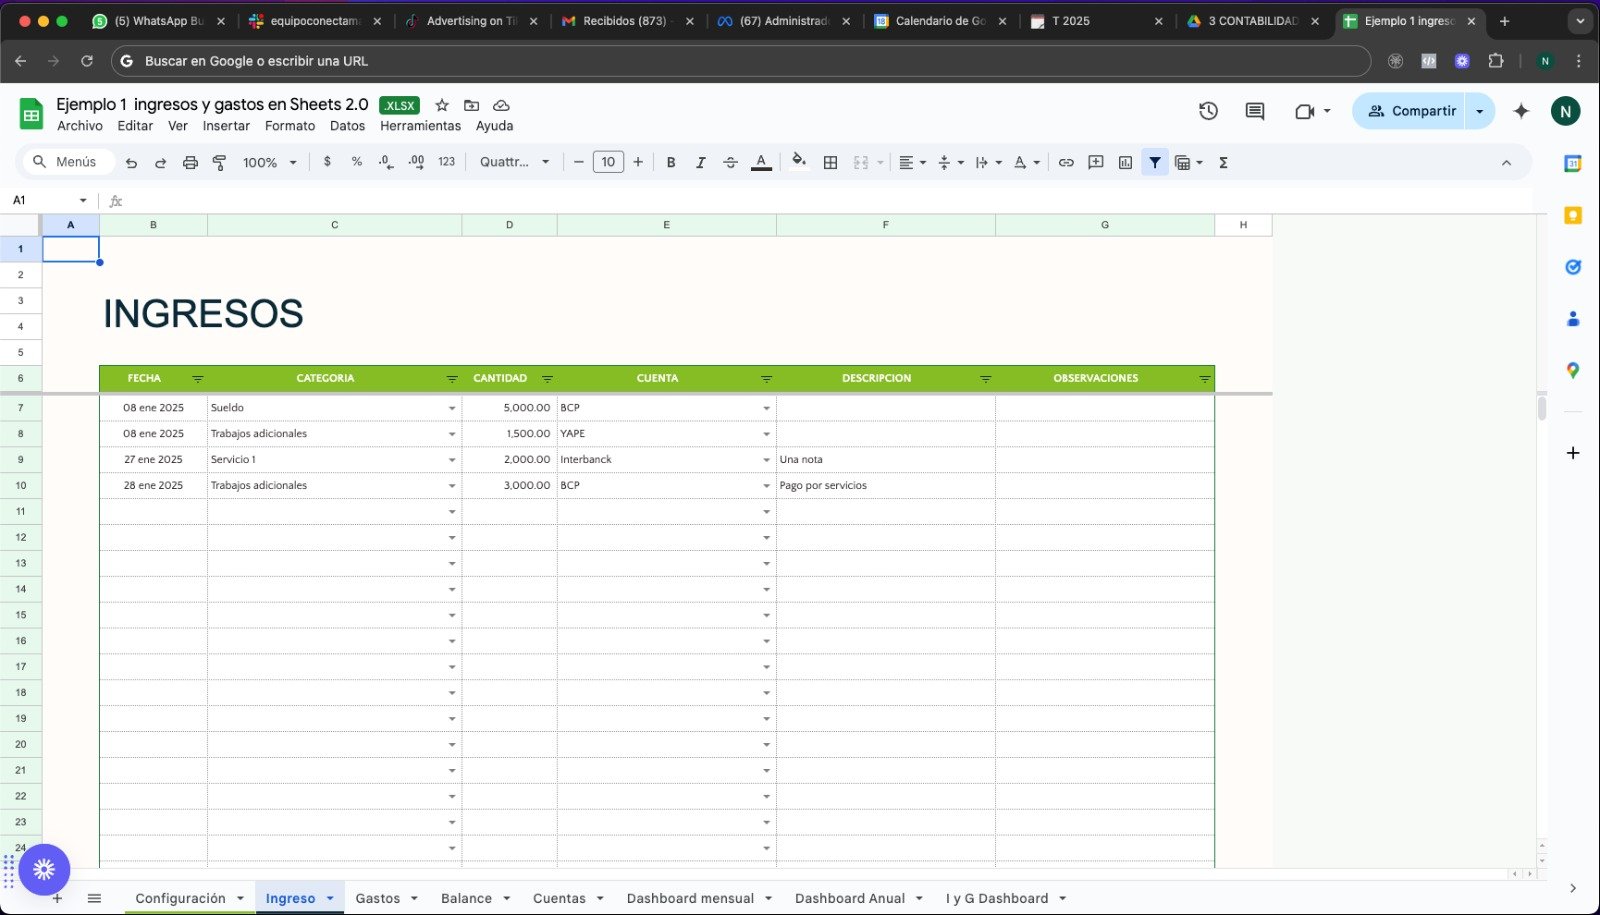This screenshot has height=915, width=1600.
Task: Add a new sheet
Action: coord(57,898)
